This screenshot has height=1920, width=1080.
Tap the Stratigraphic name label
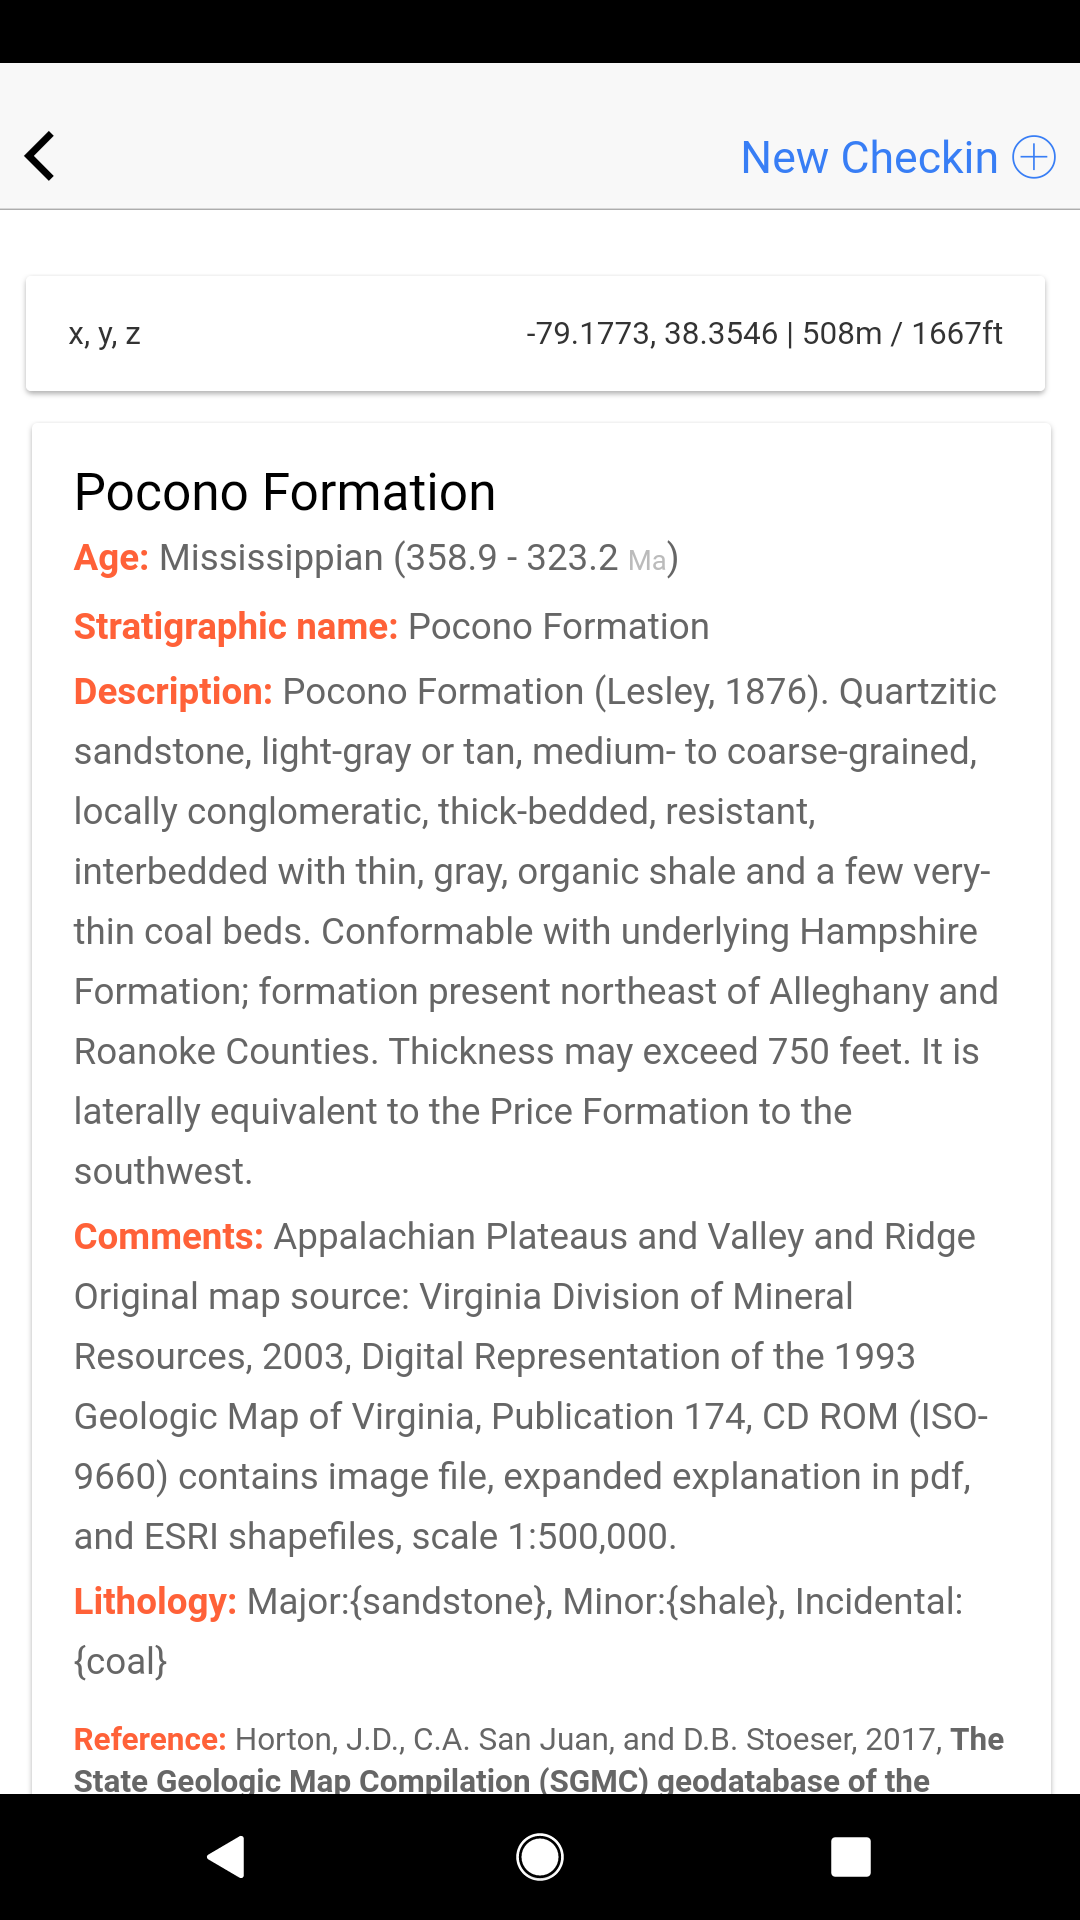[x=236, y=627]
